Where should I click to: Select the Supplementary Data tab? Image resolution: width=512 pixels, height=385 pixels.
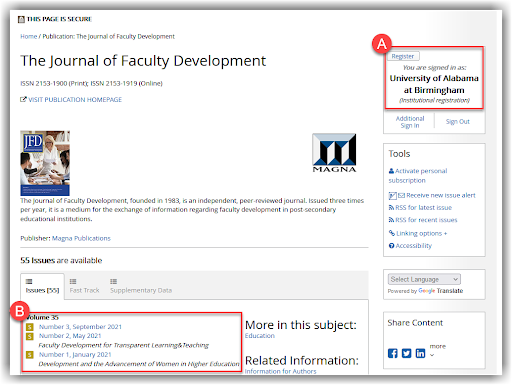pyautogui.click(x=141, y=286)
